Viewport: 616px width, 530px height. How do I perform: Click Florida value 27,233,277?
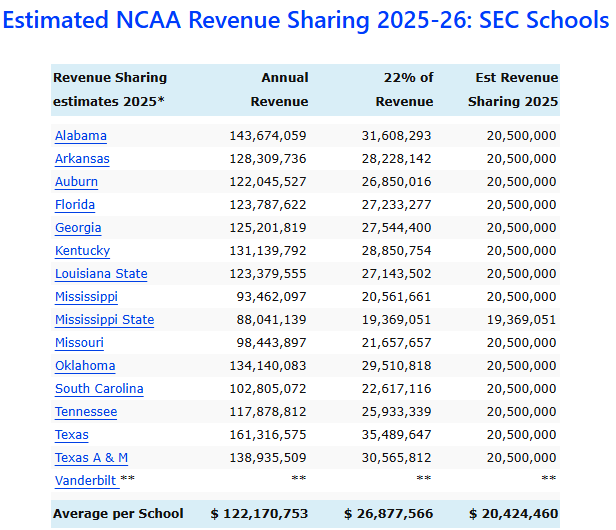[x=396, y=205]
